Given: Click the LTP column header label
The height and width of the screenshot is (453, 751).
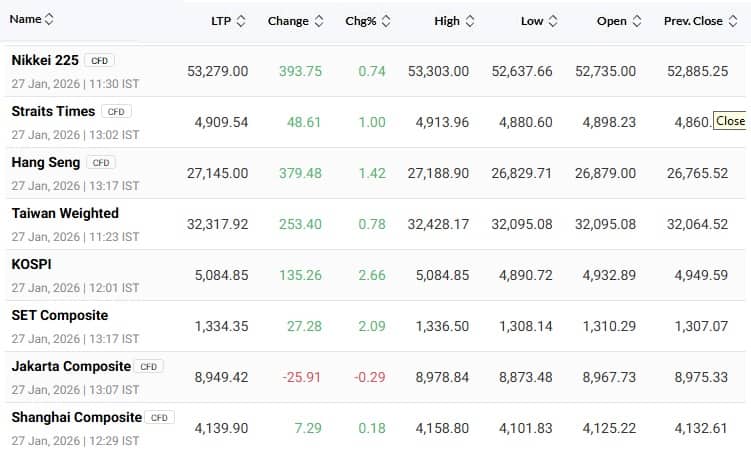Looking at the screenshot, I should tap(221, 21).
